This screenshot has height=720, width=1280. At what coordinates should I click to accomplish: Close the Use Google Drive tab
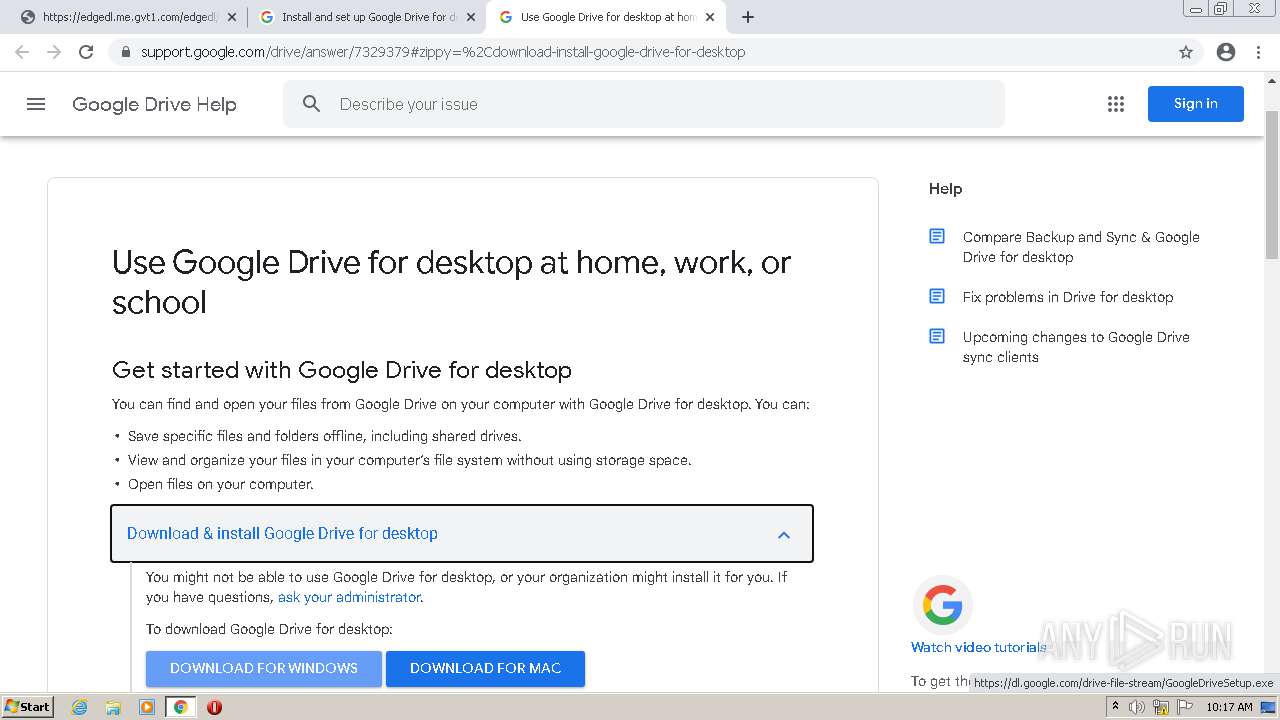(x=709, y=17)
